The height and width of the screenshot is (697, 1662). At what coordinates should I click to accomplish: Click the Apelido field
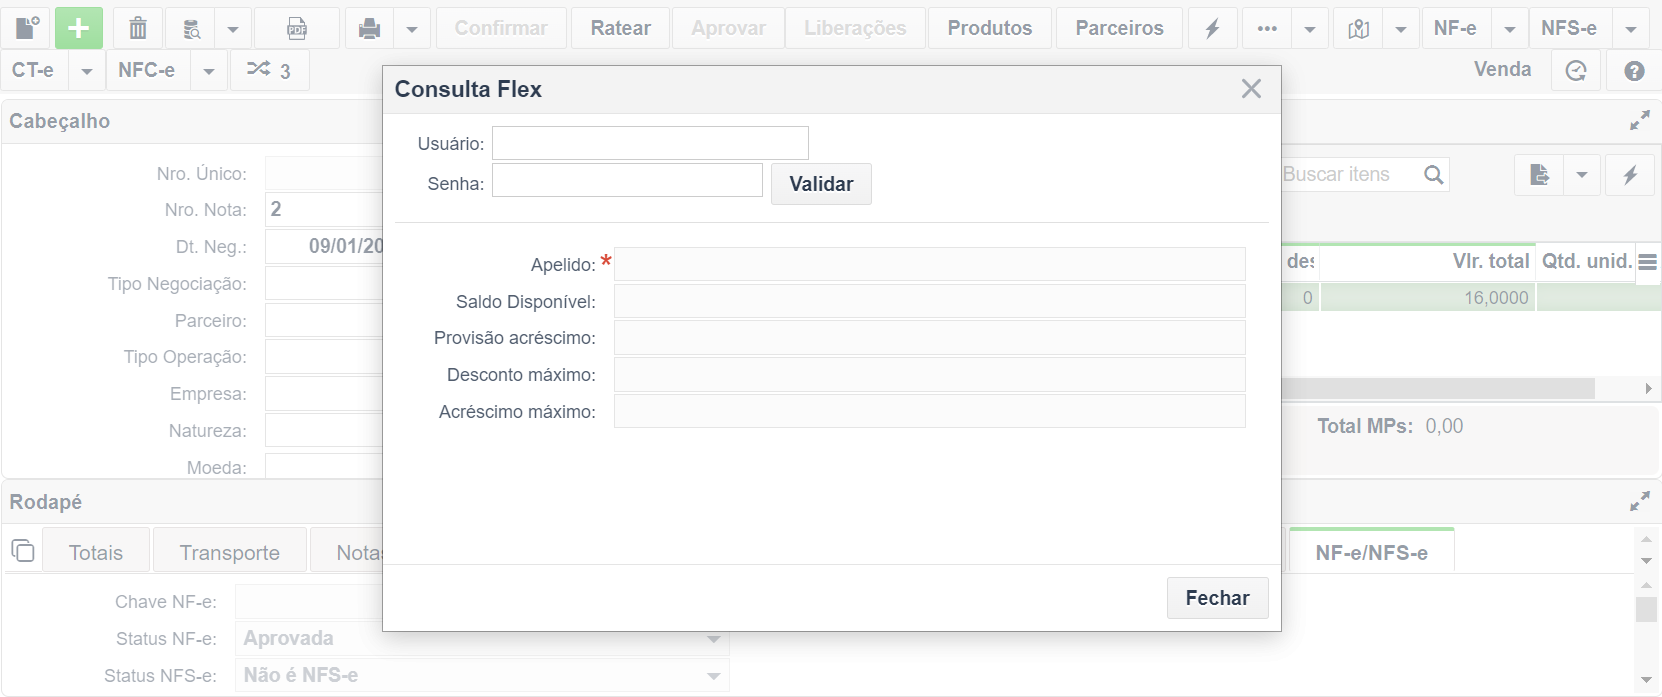(930, 264)
